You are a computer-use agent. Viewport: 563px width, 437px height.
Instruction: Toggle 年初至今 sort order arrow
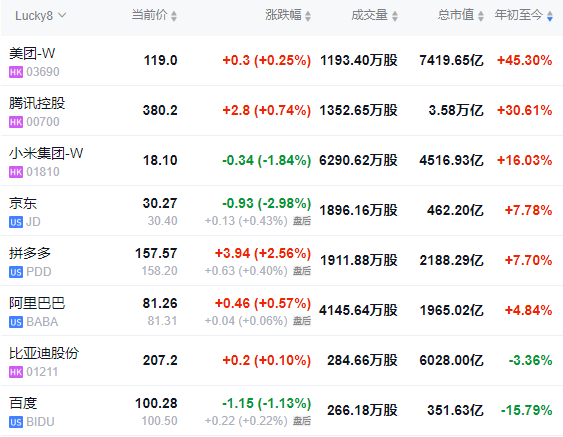[x=550, y=16]
